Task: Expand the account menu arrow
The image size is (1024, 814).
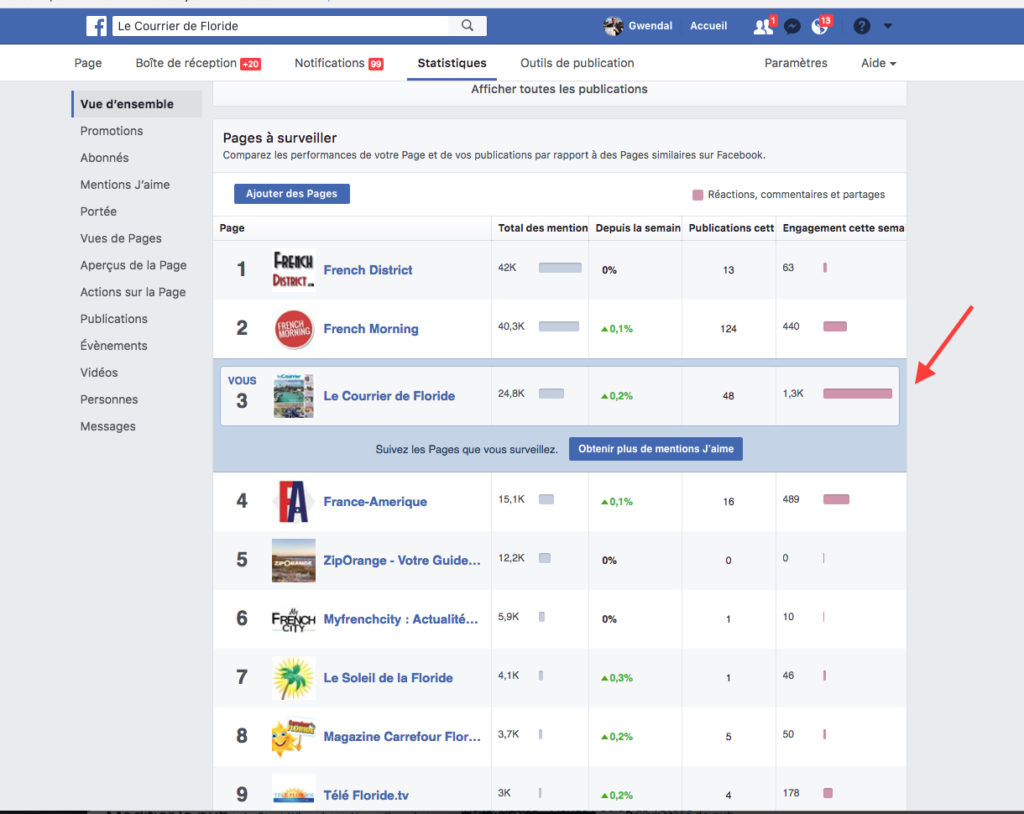Action: coord(888,26)
